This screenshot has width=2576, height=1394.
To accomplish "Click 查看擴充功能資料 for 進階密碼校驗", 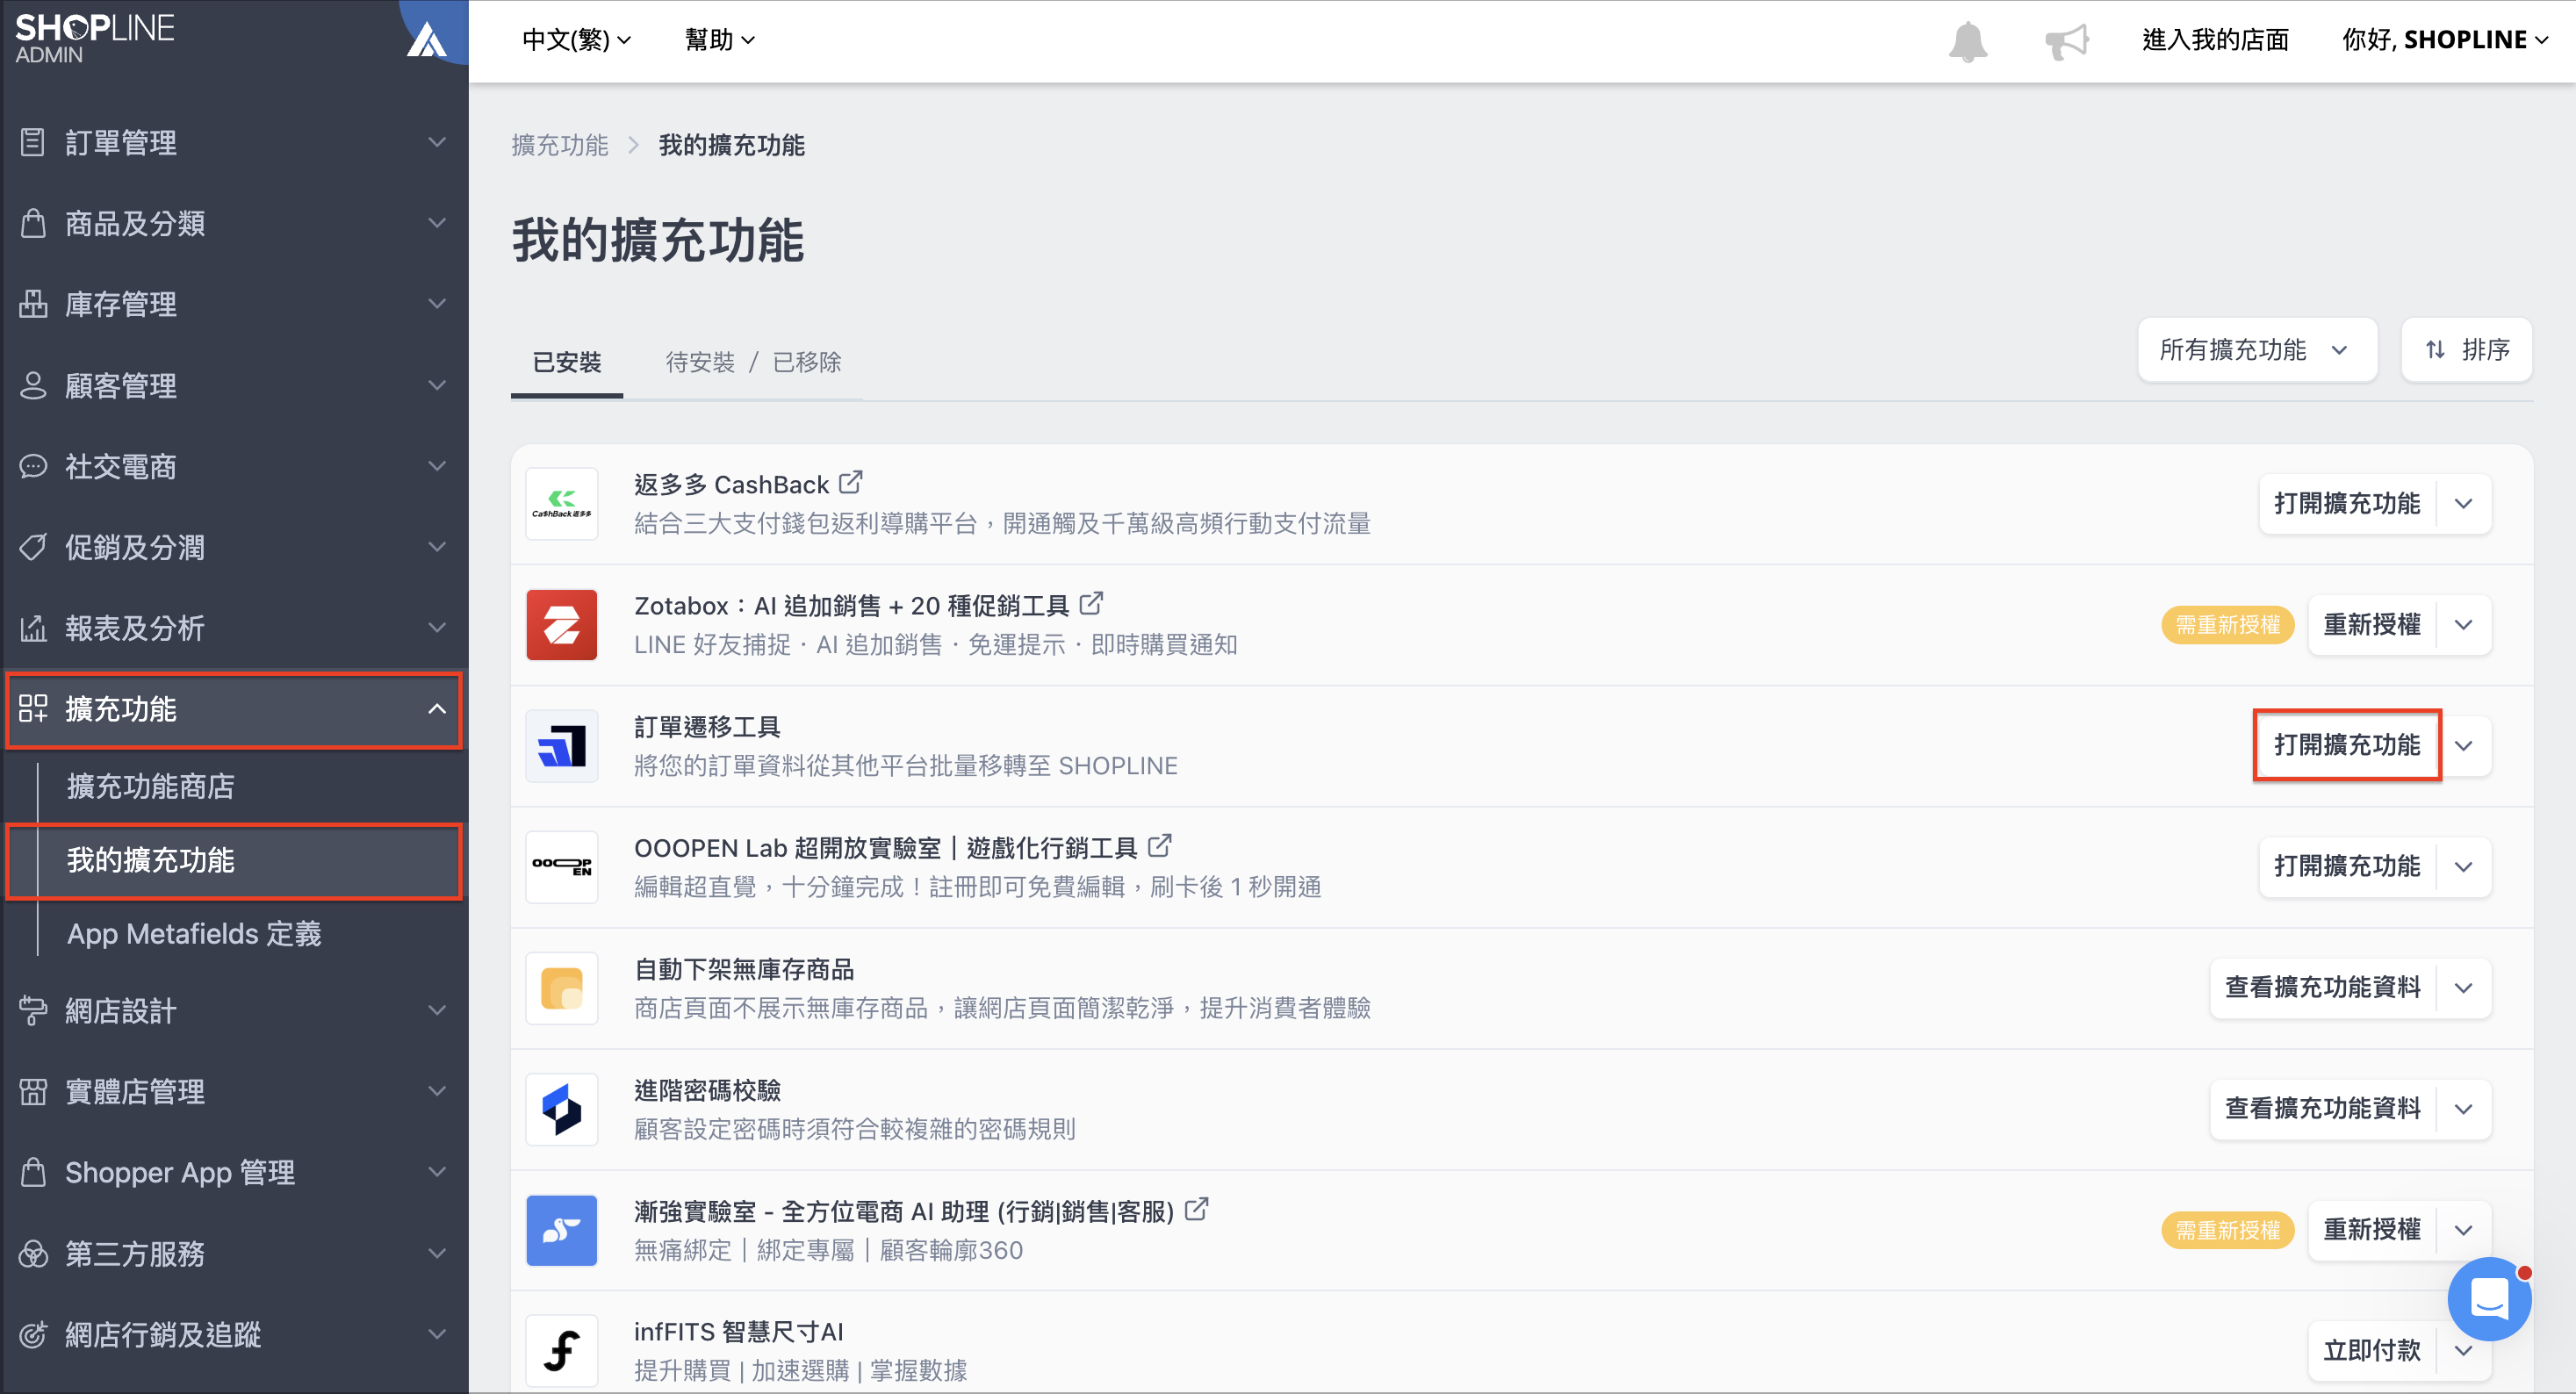I will 2322,1108.
